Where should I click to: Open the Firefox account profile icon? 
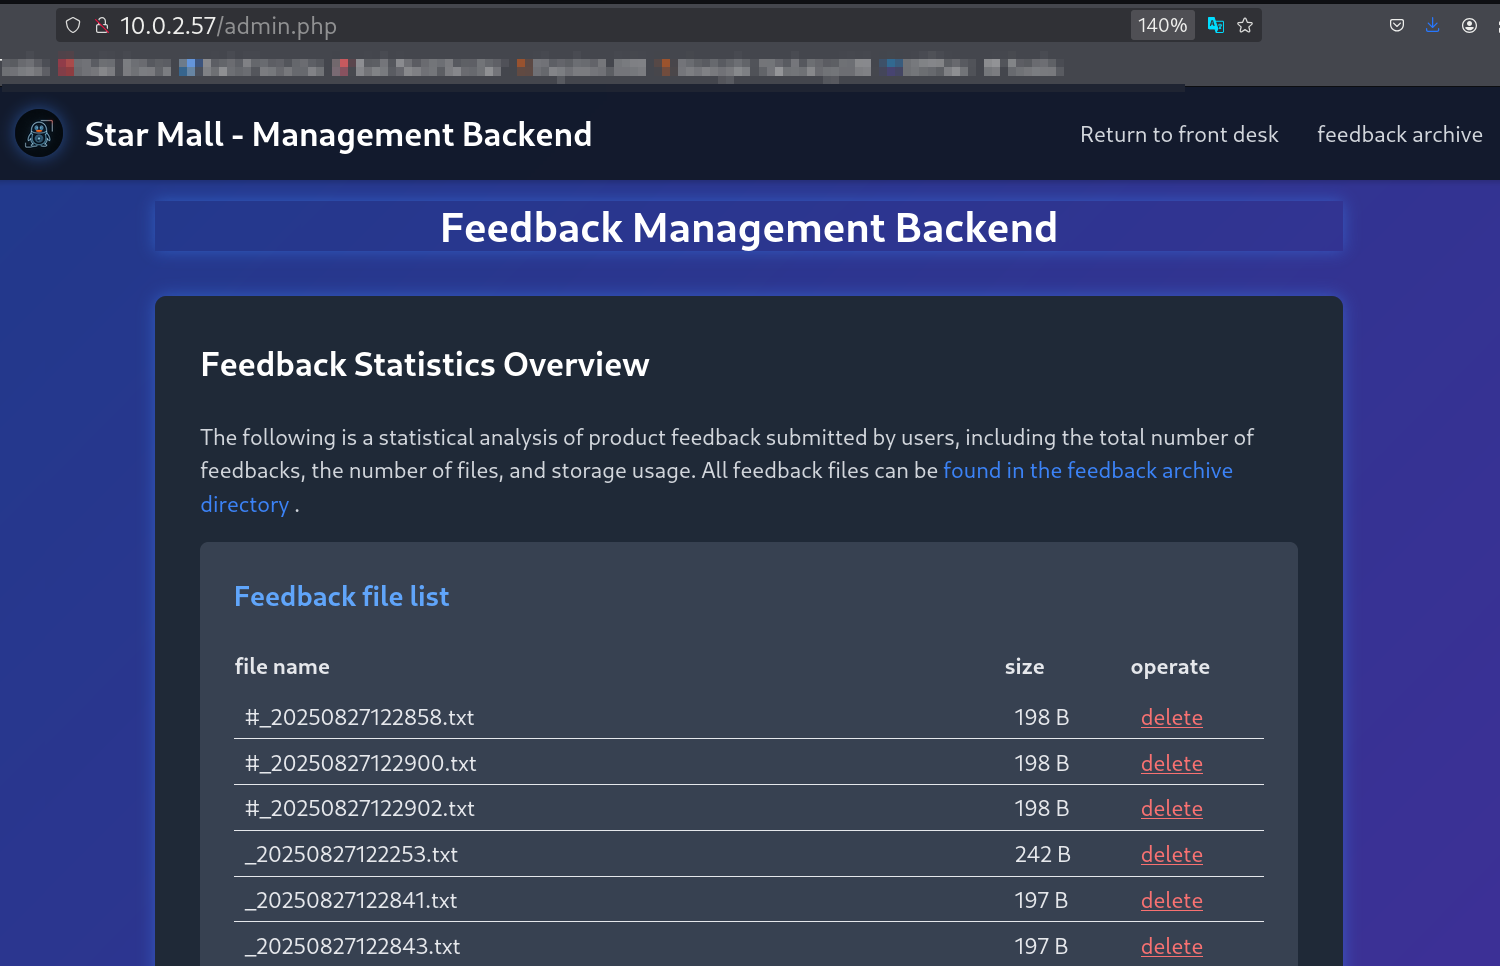pyautogui.click(x=1469, y=25)
